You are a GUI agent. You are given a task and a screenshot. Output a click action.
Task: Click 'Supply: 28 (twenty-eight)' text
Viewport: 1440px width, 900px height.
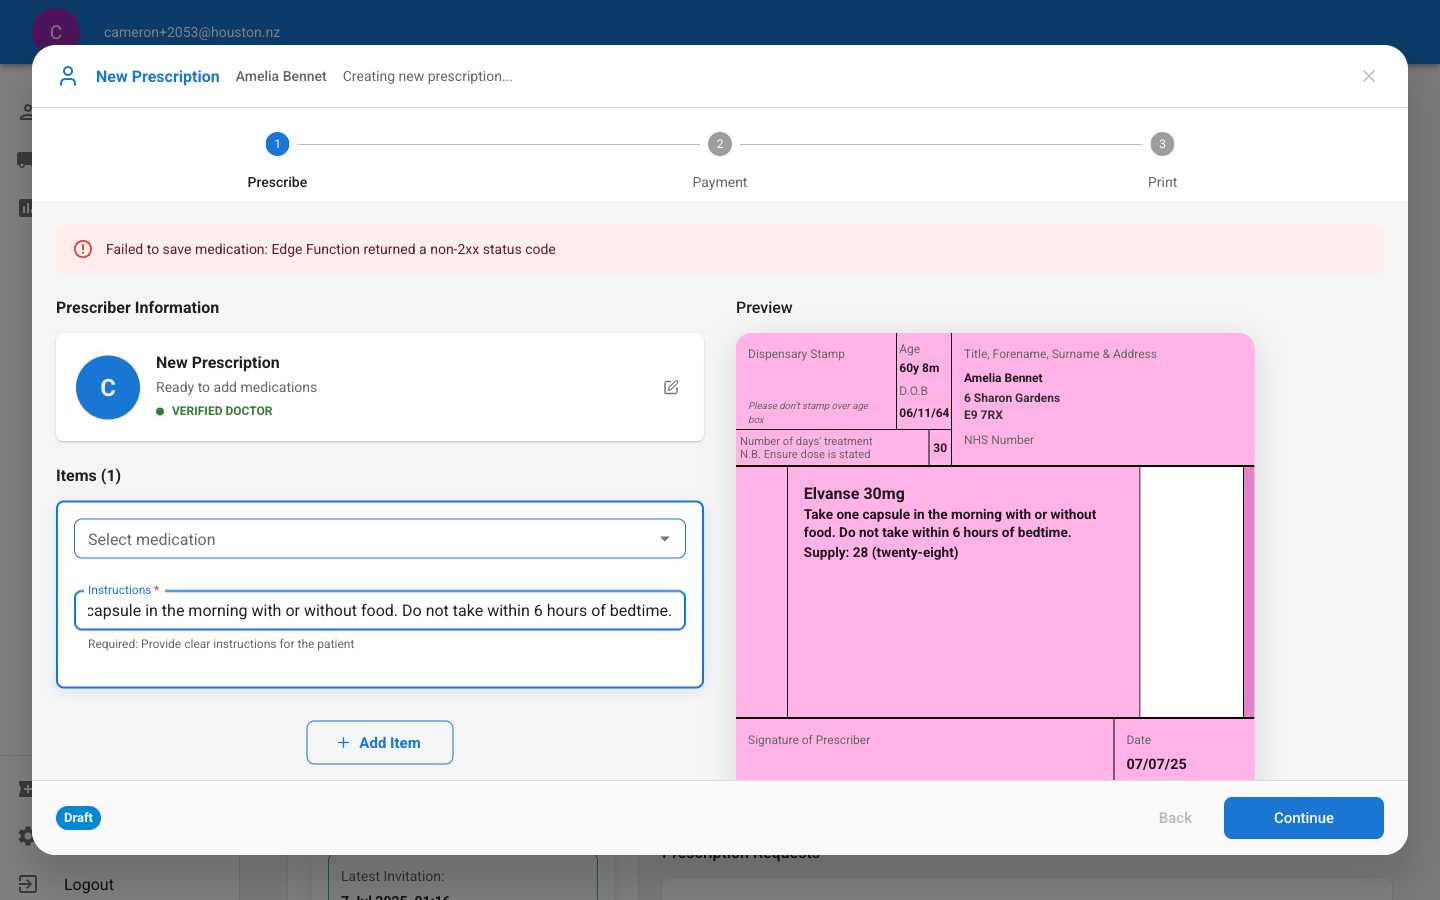click(881, 552)
